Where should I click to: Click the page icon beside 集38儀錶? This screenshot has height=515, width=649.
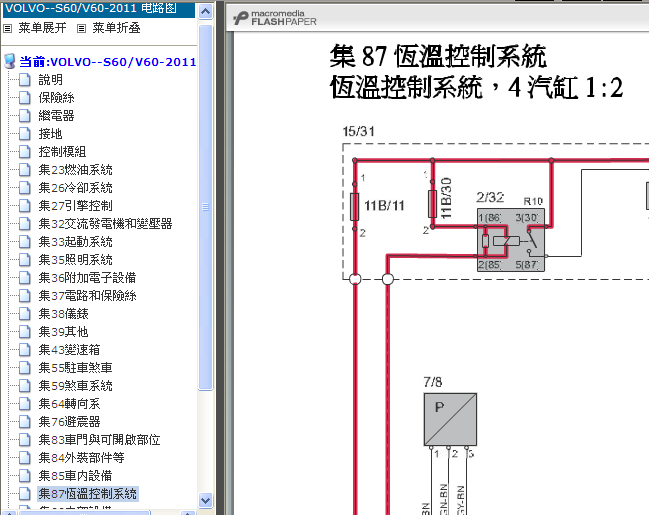[x=25, y=314]
